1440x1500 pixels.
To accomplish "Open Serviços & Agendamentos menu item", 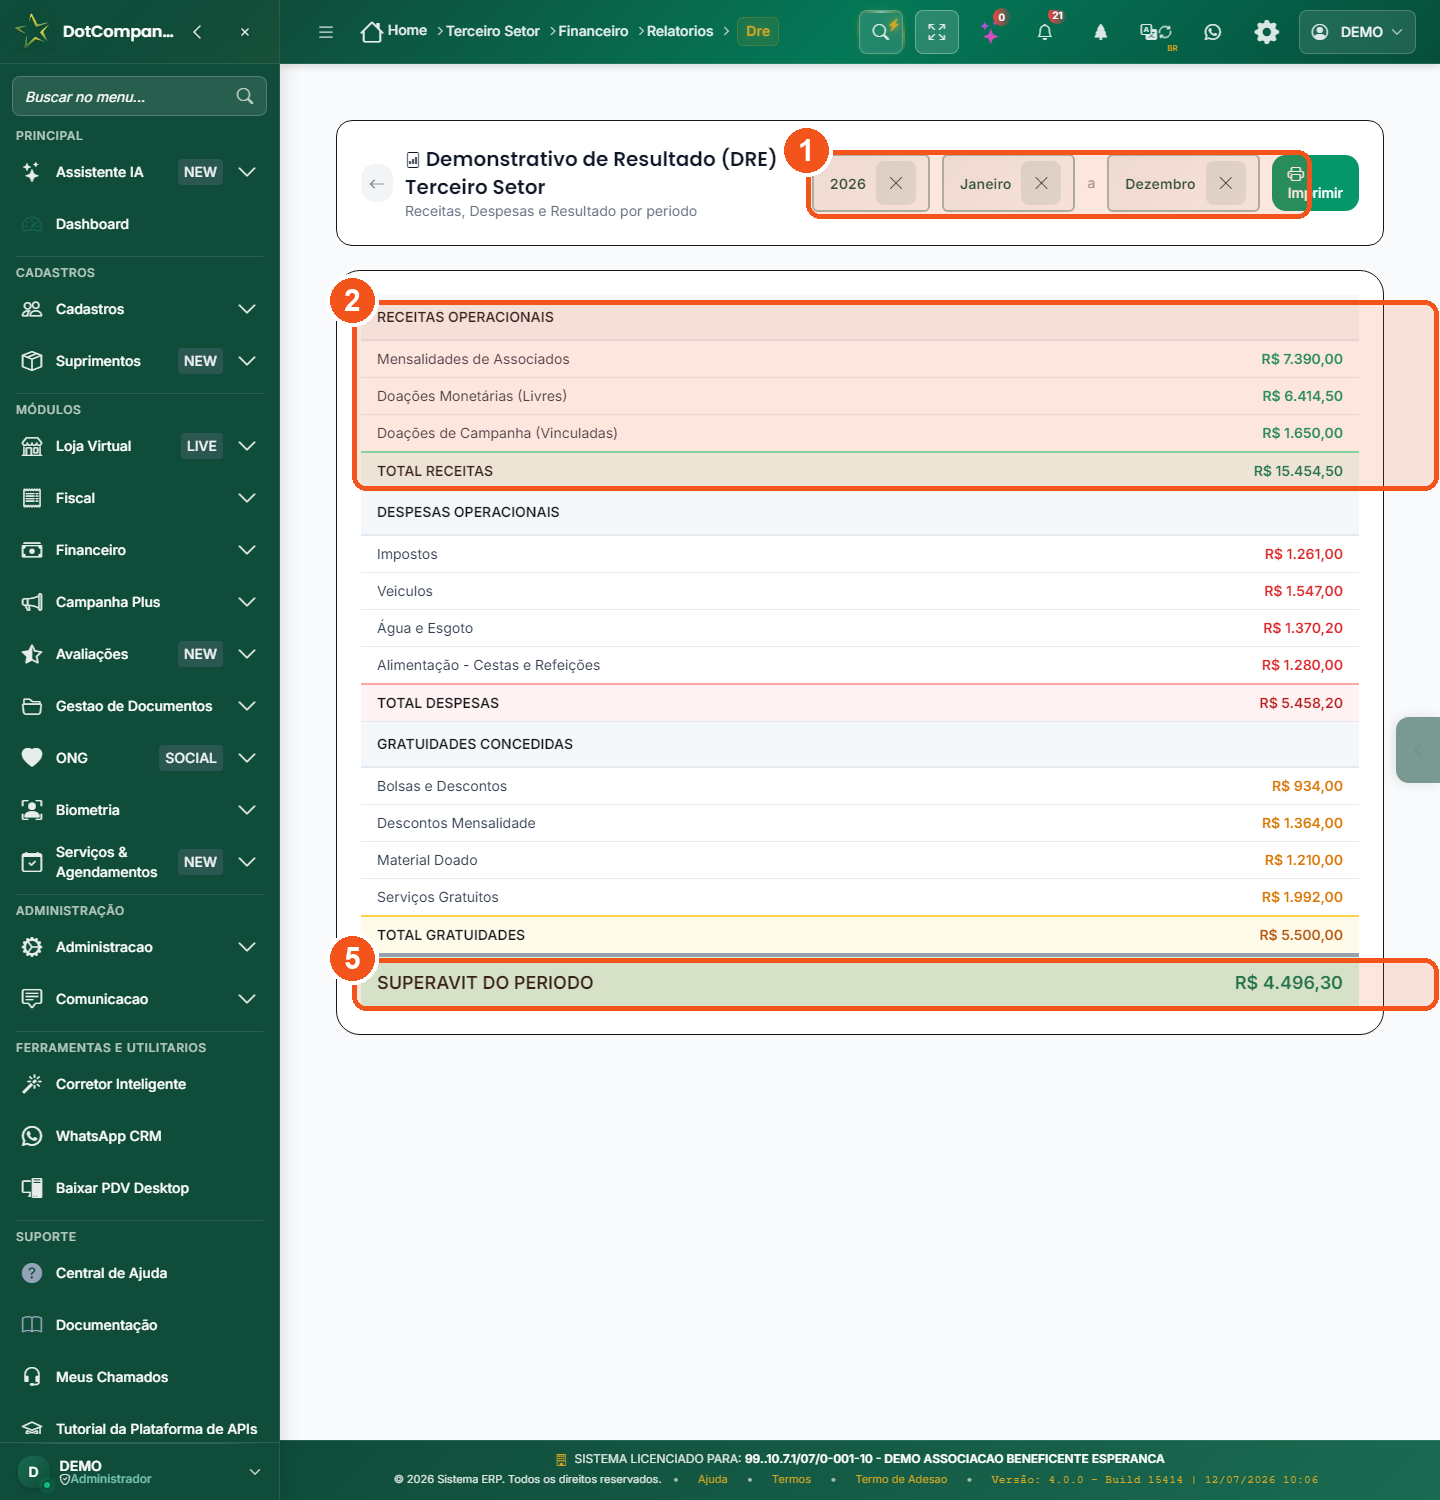I will (x=139, y=862).
